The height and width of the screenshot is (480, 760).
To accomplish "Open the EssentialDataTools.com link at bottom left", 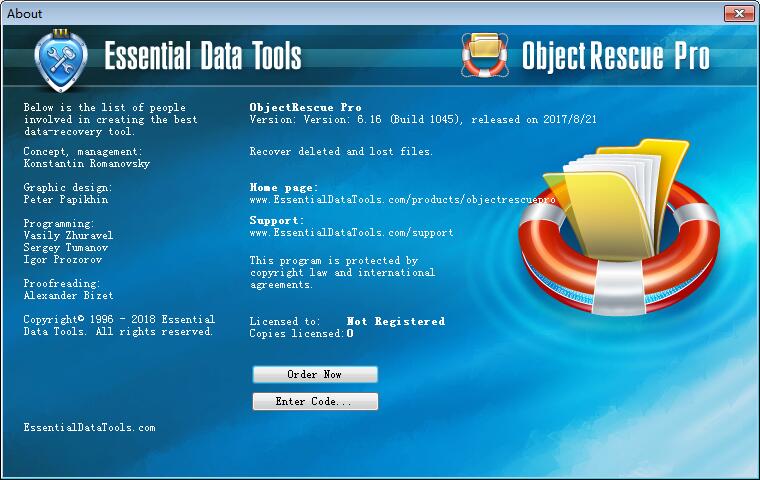I will coord(90,428).
